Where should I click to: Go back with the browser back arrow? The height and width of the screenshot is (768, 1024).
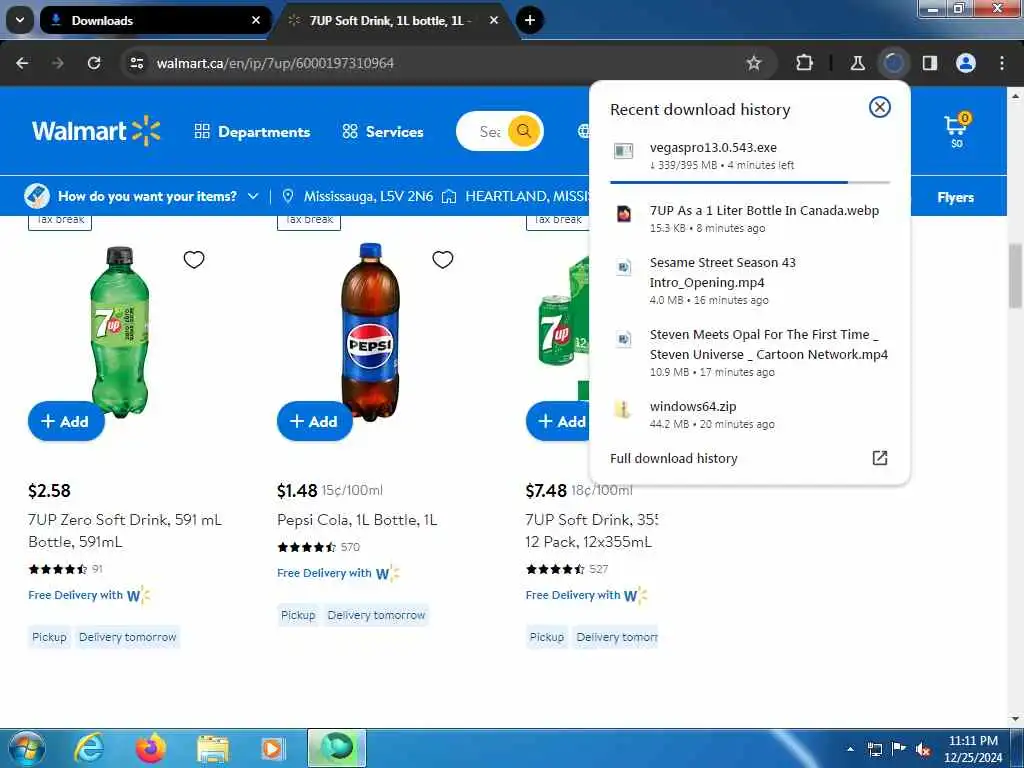pyautogui.click(x=22, y=63)
